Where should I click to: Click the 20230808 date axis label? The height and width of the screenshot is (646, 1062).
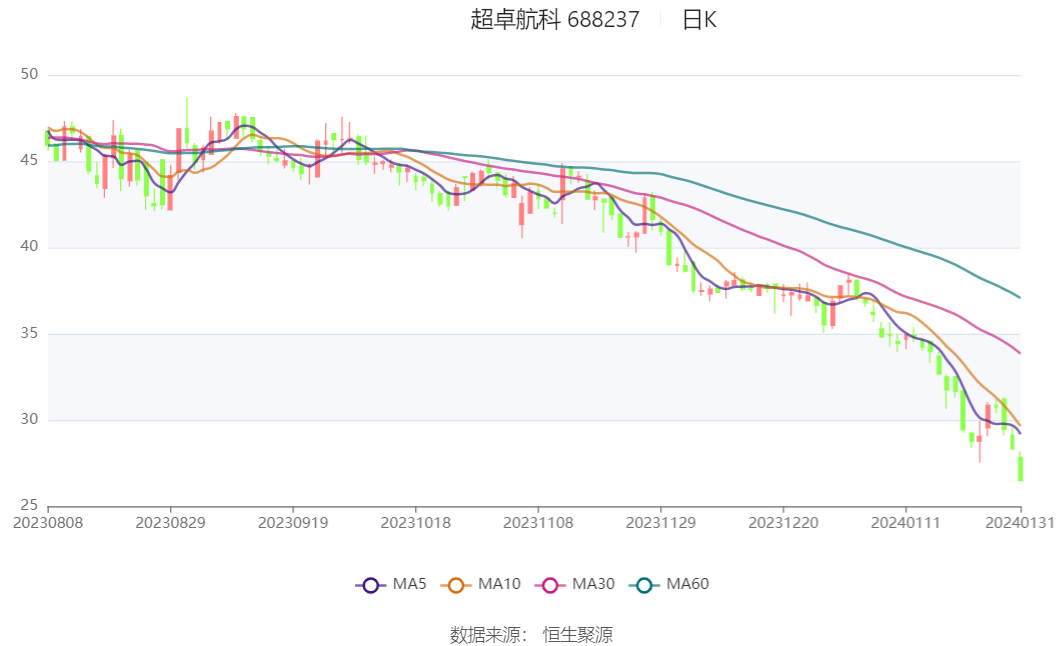[x=48, y=522]
